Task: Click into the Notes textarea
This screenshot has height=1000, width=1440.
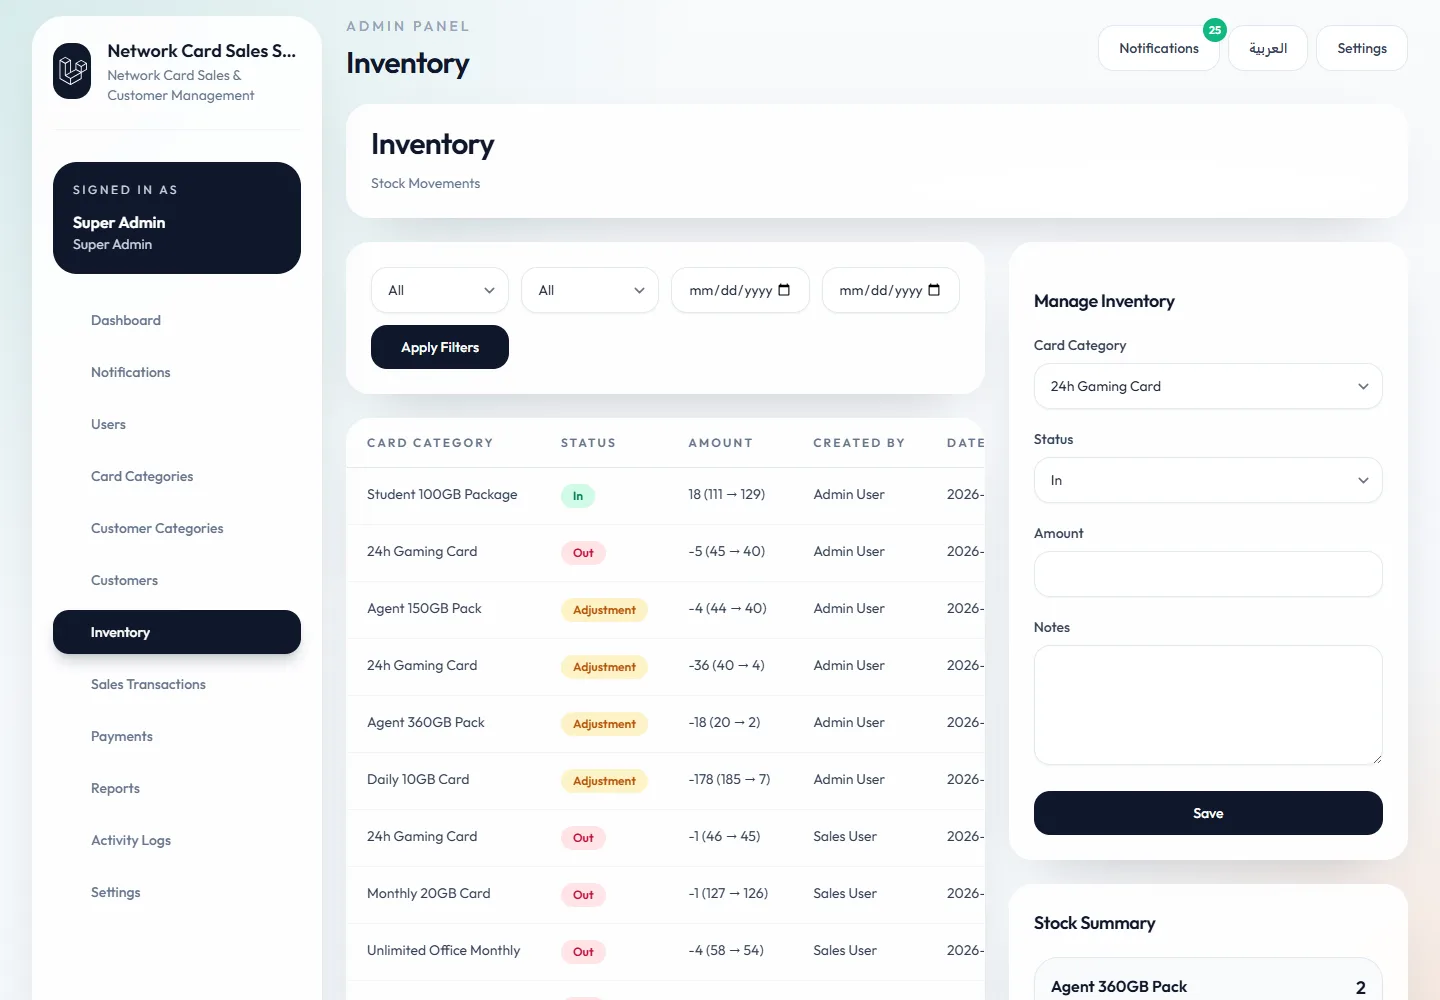Action: (x=1208, y=705)
